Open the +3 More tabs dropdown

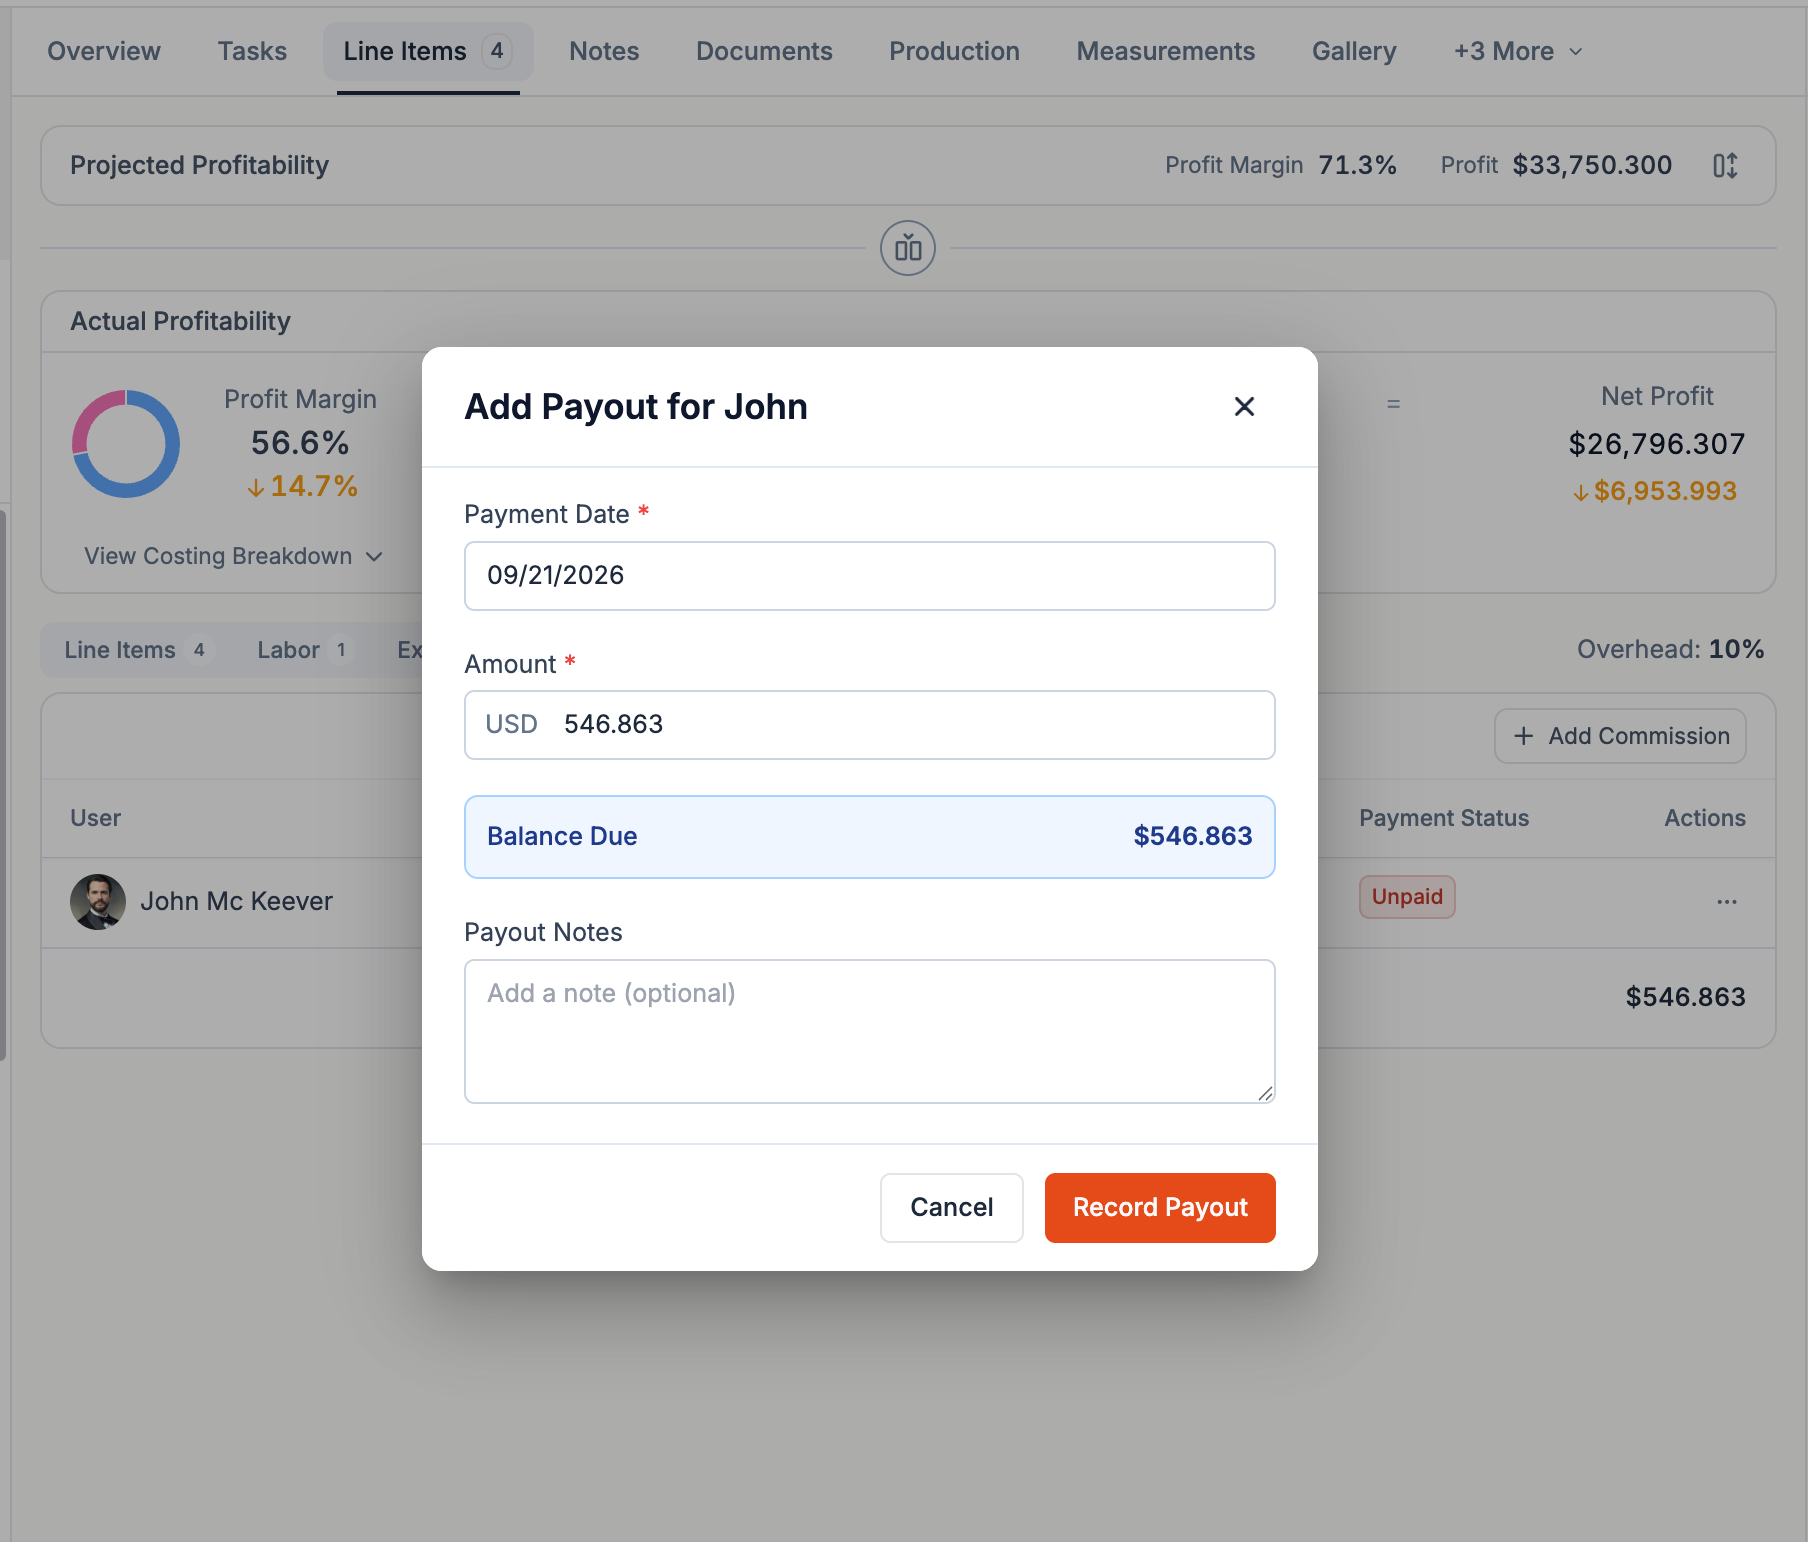click(1518, 51)
